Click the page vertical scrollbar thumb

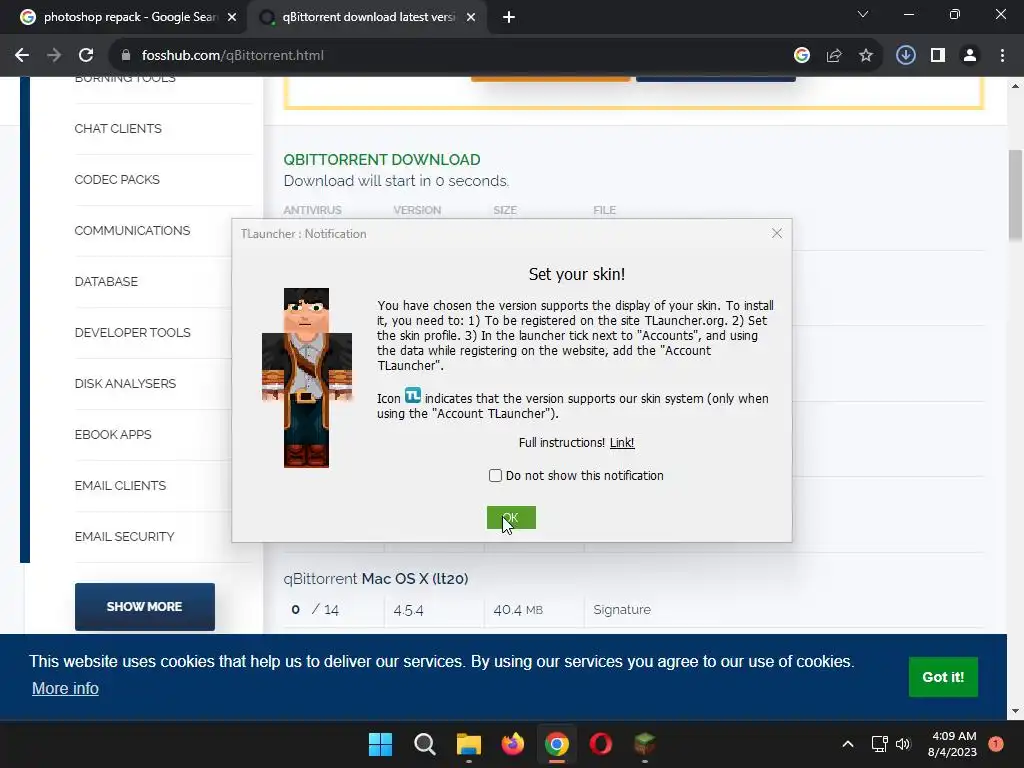1015,196
